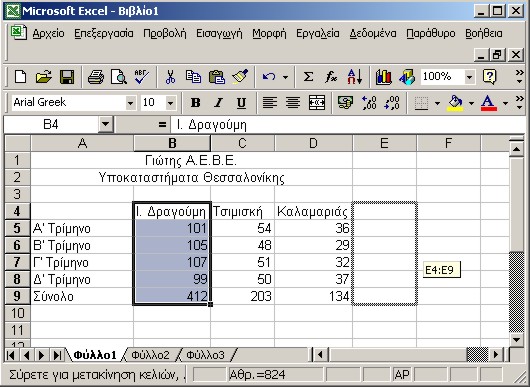Open the Fill Color paint bucket
The image size is (530, 387).
(x=455, y=102)
